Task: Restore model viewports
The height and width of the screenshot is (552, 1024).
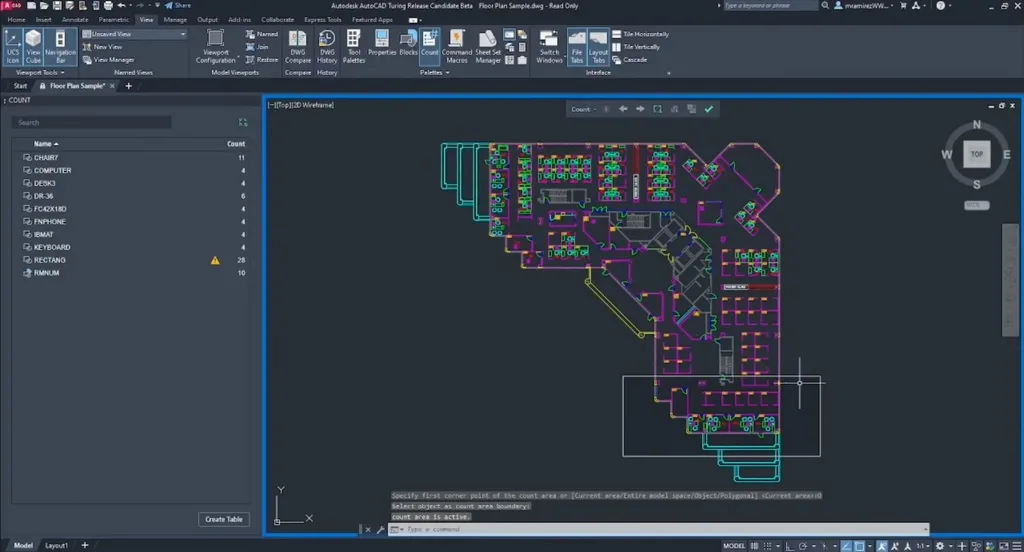Action: 262,59
